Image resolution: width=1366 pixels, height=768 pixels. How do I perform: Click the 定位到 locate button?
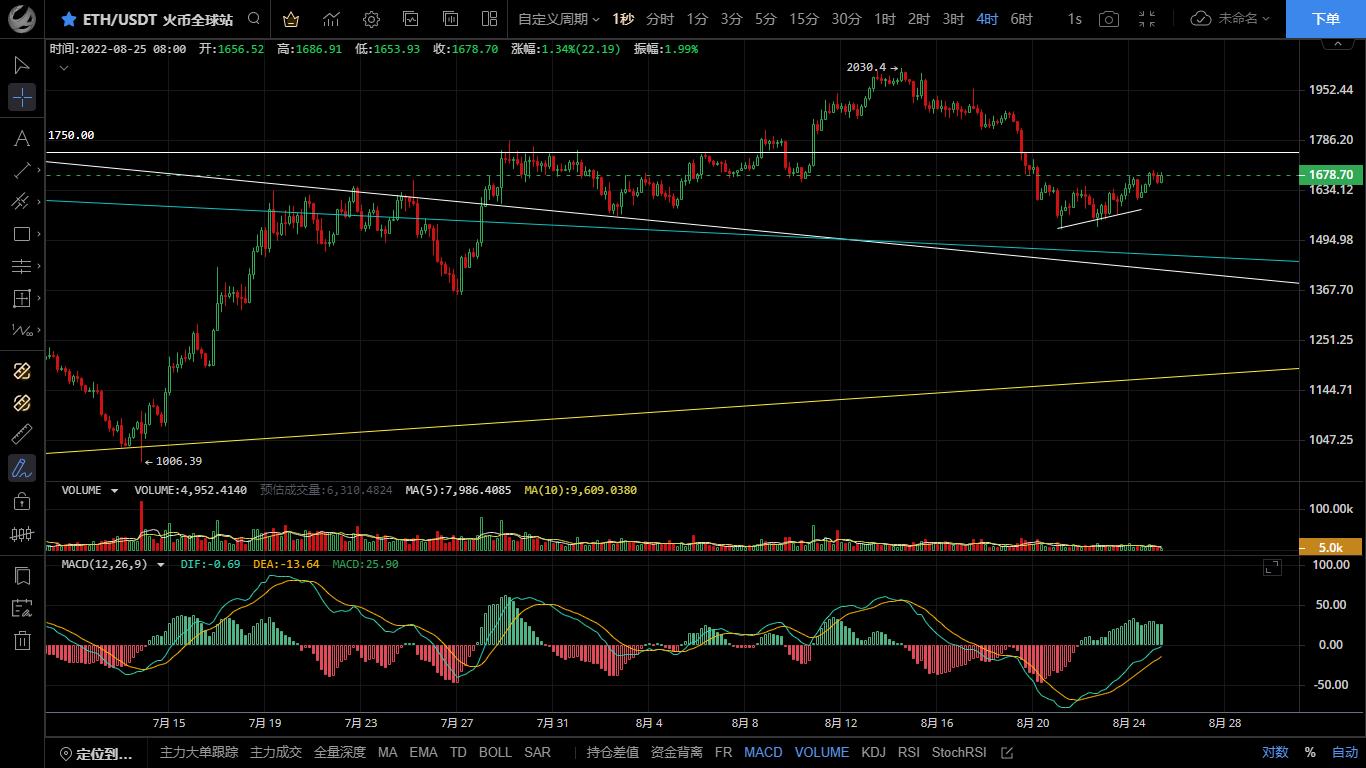pyautogui.click(x=96, y=753)
